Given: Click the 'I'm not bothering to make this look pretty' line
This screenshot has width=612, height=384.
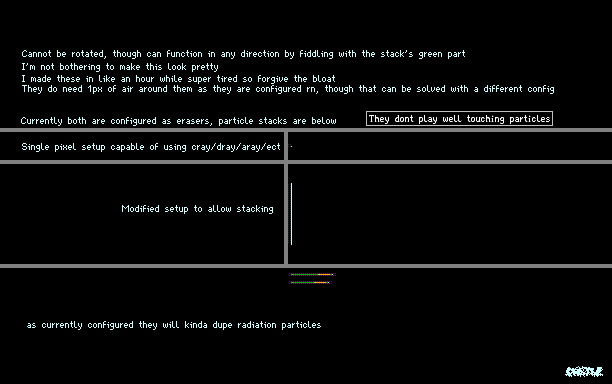Looking at the screenshot, I should (x=120, y=67).
